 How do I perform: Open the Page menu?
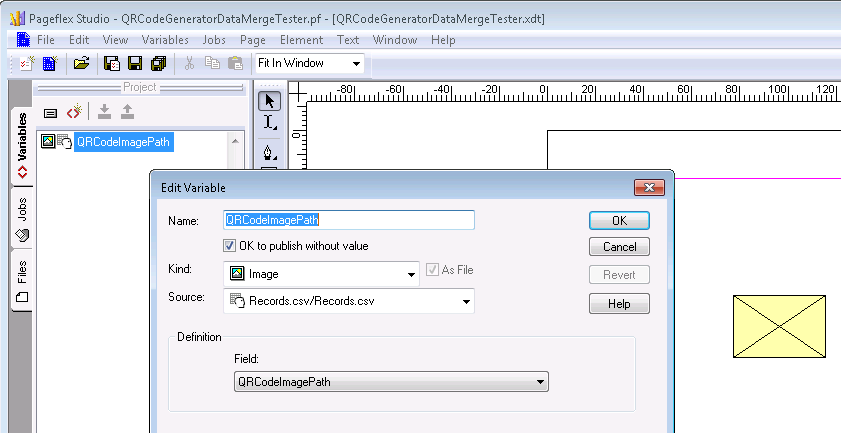(x=253, y=40)
